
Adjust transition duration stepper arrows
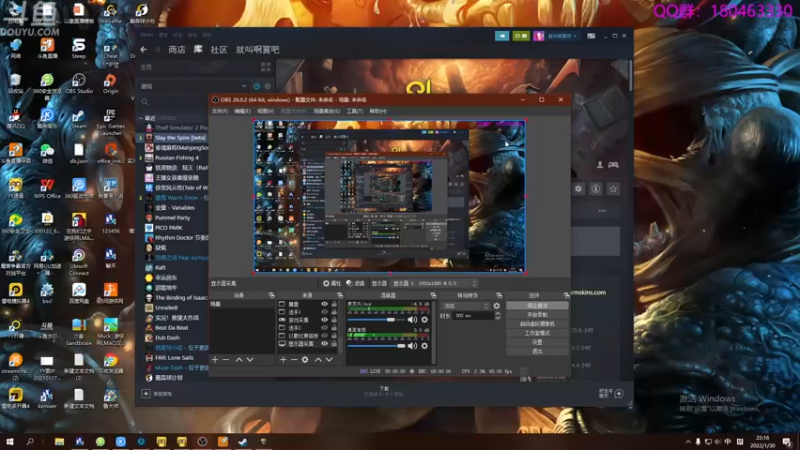497,316
